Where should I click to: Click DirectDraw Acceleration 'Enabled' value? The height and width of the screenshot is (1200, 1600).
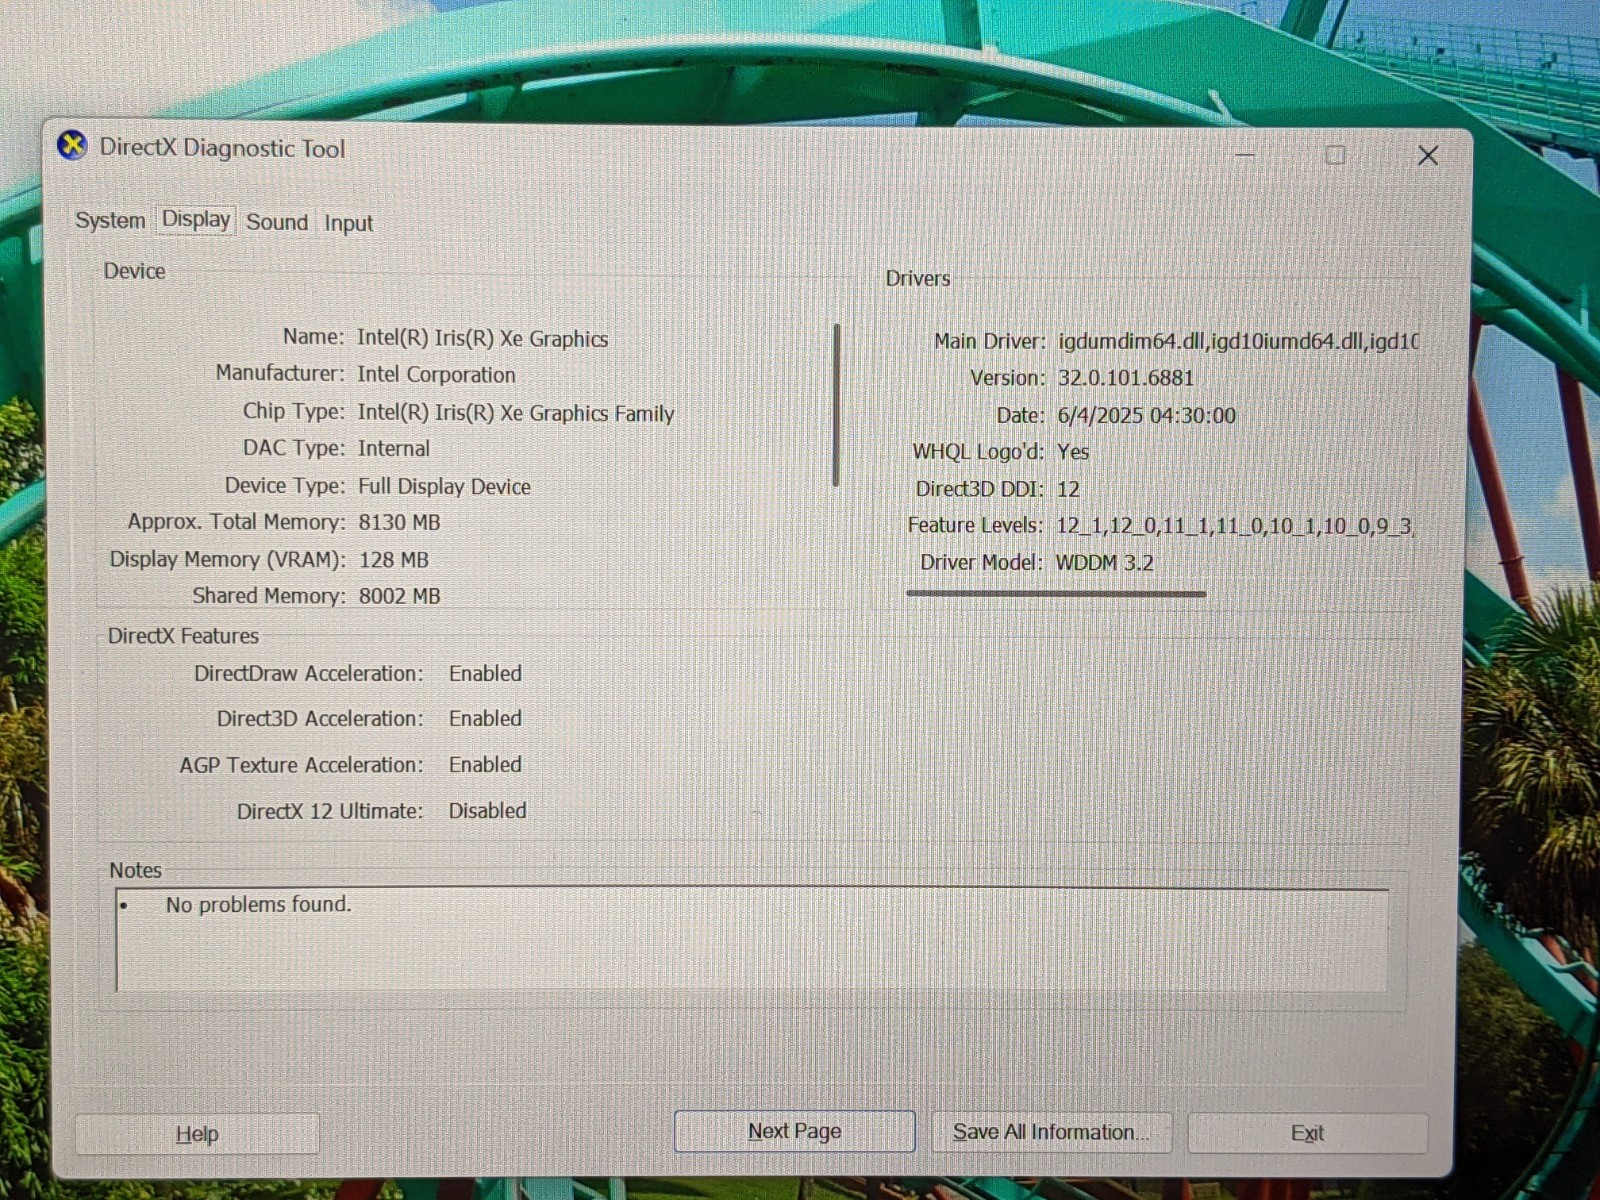[x=485, y=674]
